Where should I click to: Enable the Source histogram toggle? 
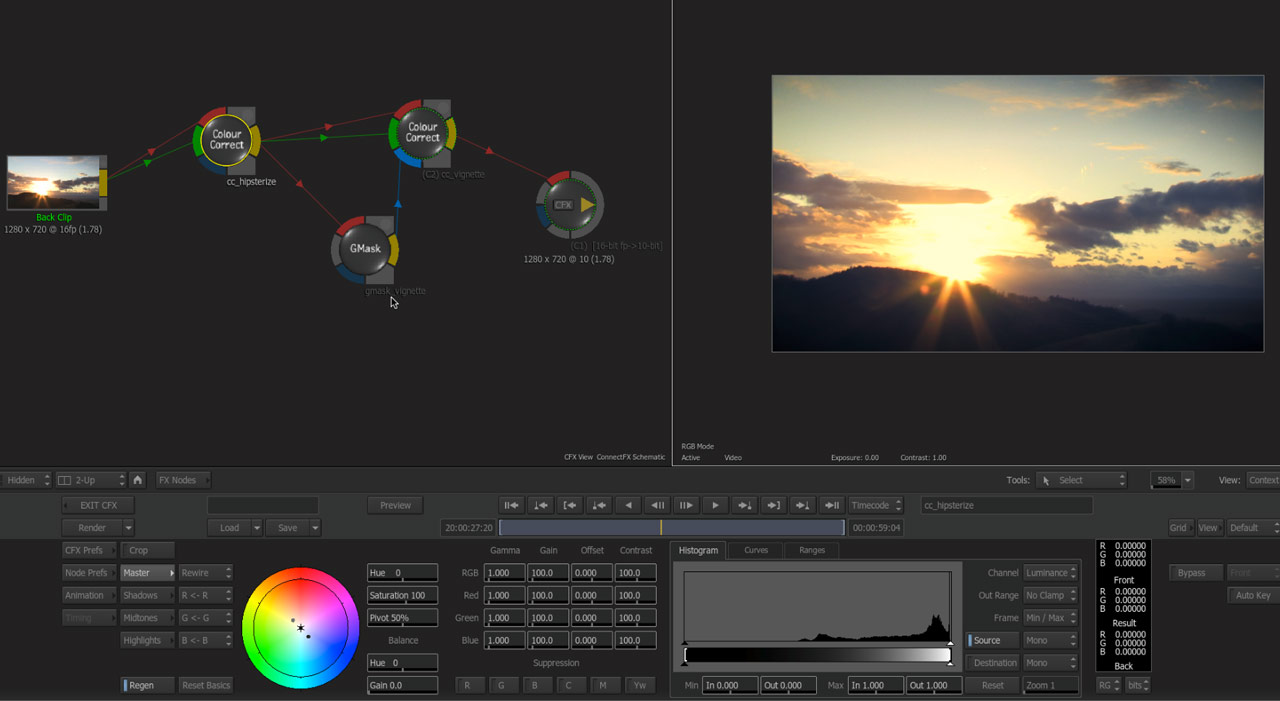click(x=992, y=640)
